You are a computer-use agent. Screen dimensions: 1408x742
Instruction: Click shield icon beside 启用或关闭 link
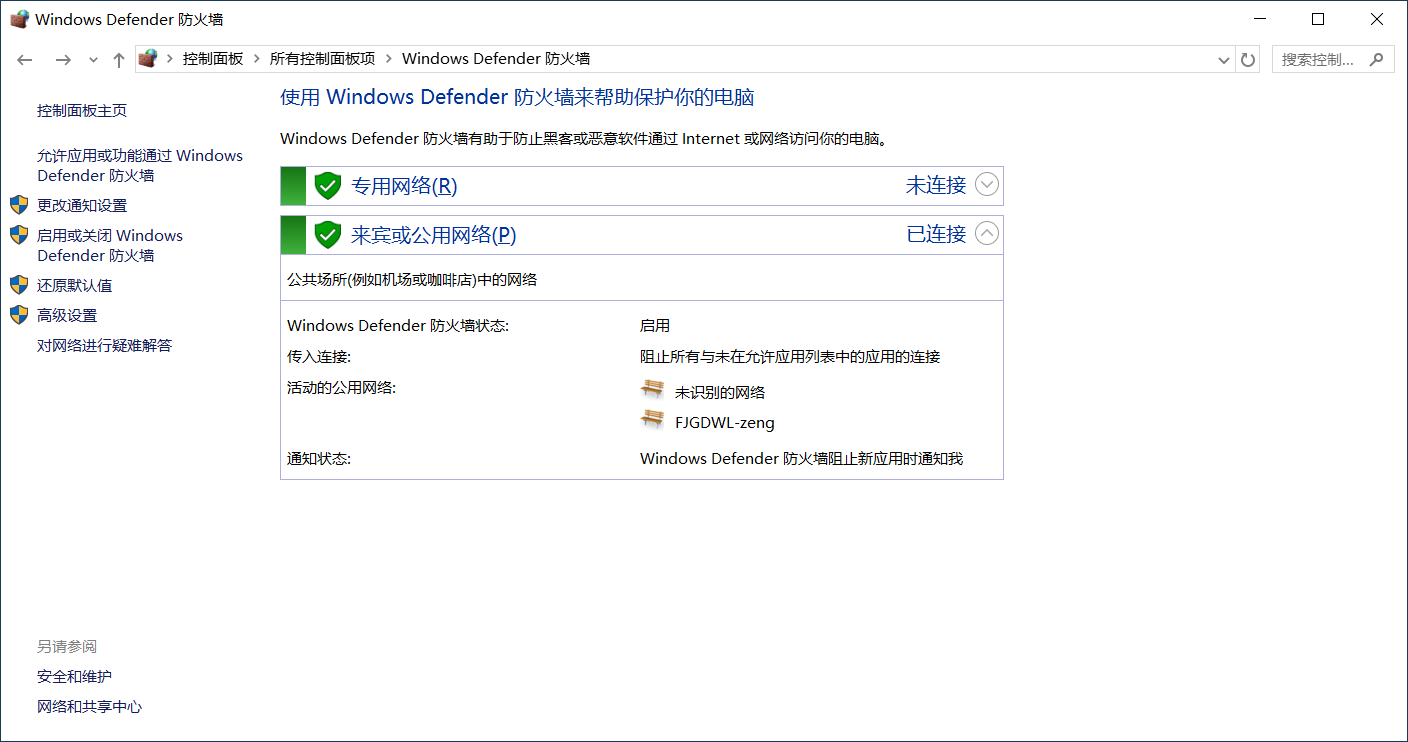coord(19,235)
